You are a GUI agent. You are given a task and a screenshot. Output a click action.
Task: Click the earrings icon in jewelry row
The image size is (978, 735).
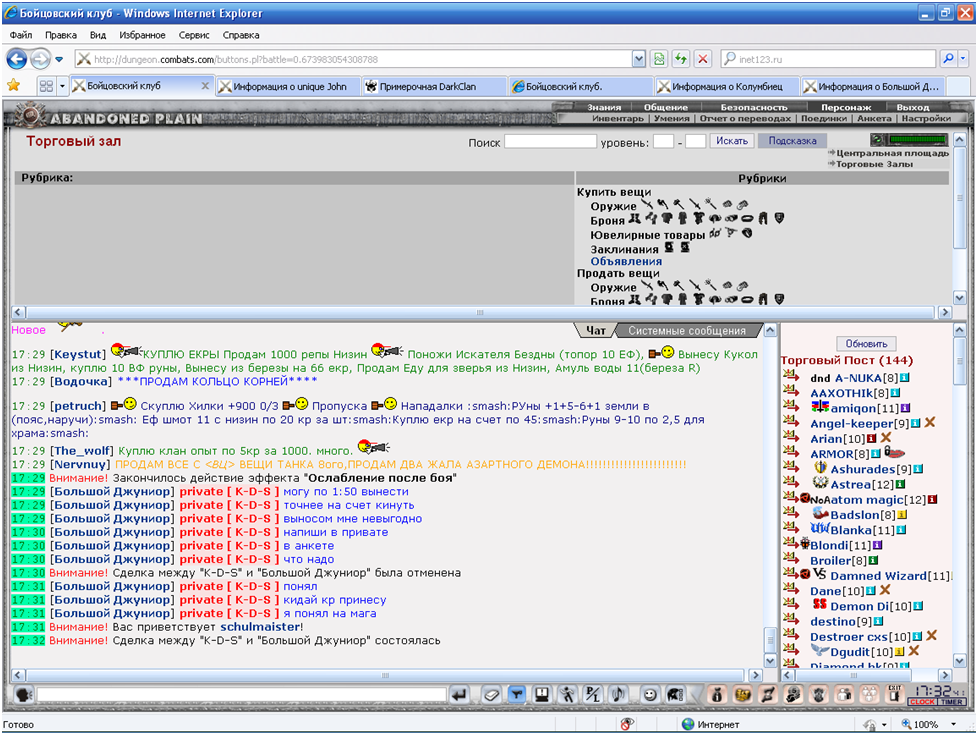click(715, 233)
